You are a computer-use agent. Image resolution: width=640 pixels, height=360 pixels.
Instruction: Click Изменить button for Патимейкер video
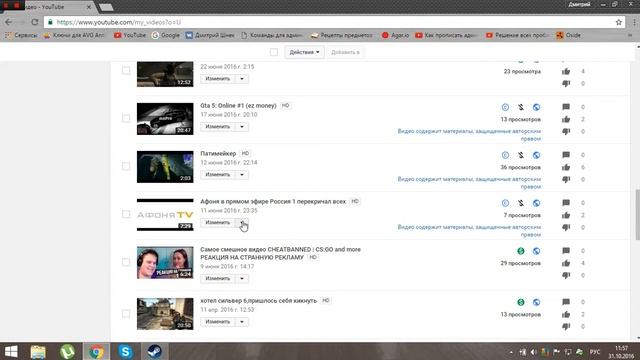click(x=218, y=175)
